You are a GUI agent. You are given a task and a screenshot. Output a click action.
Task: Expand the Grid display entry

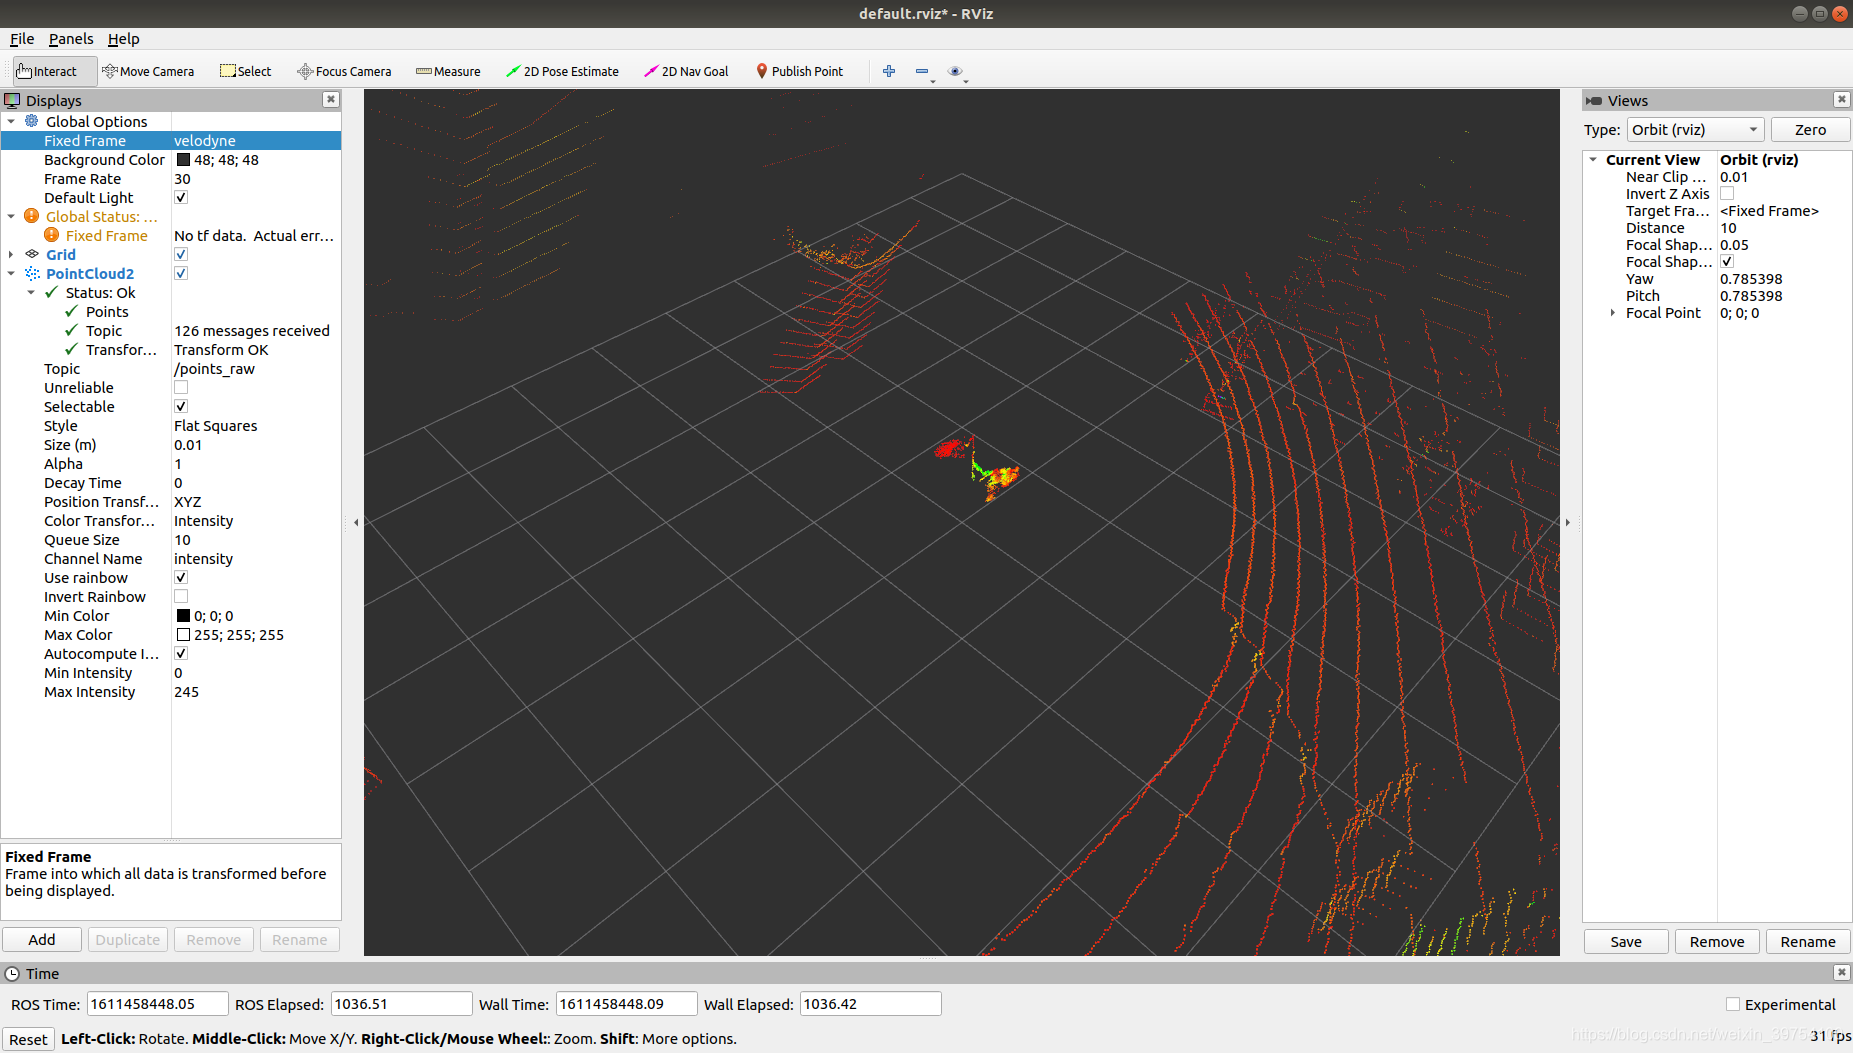point(11,254)
